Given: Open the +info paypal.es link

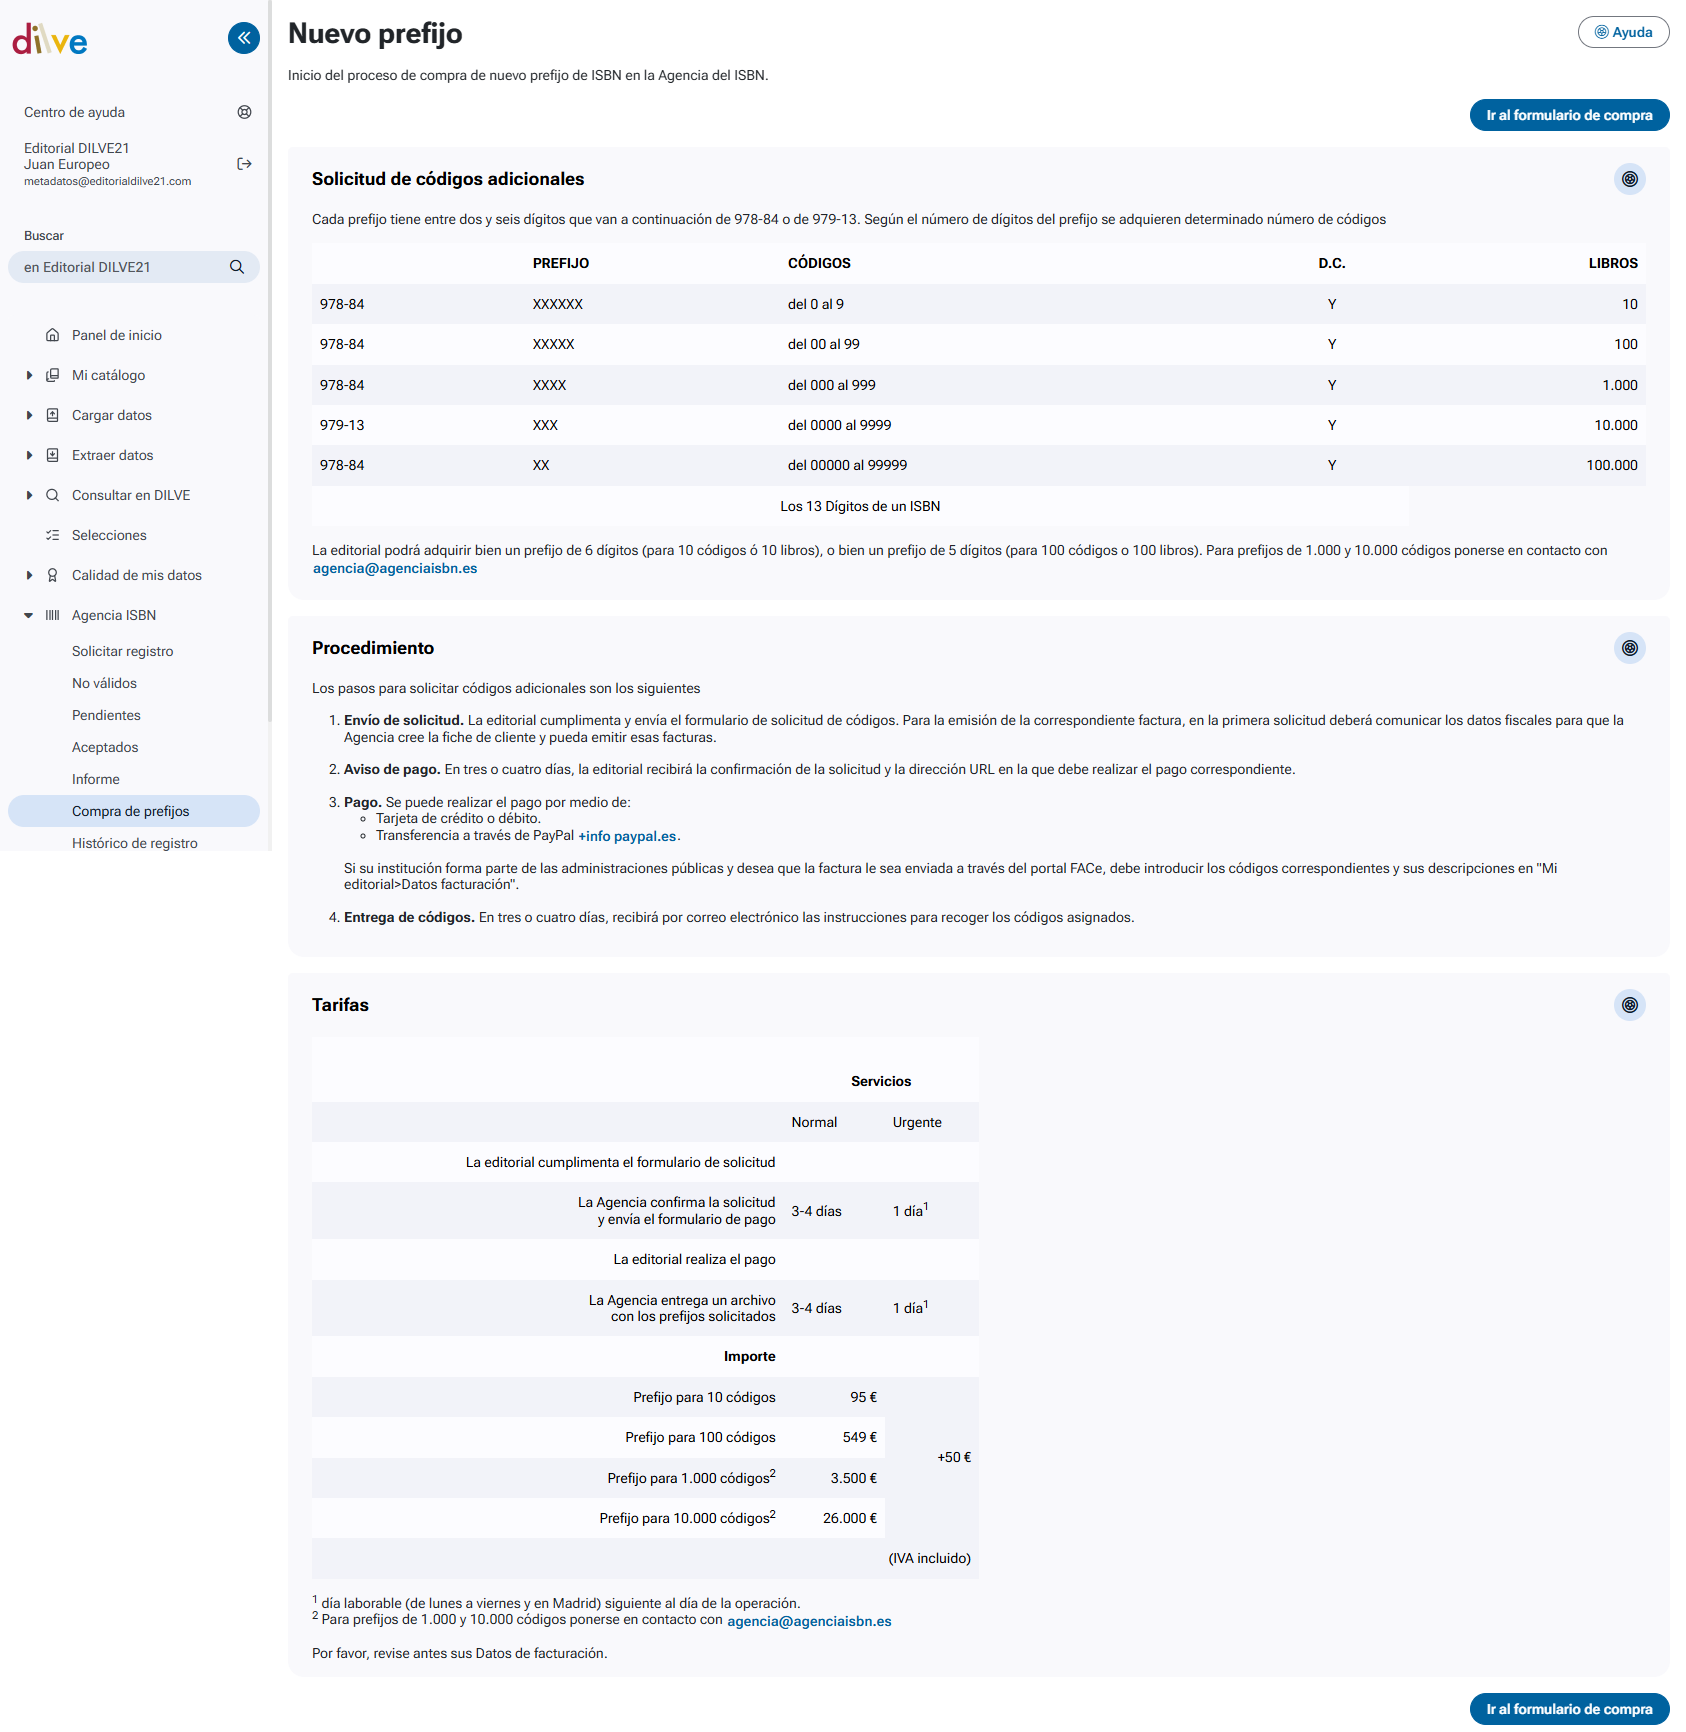Looking at the screenshot, I should click(x=627, y=836).
